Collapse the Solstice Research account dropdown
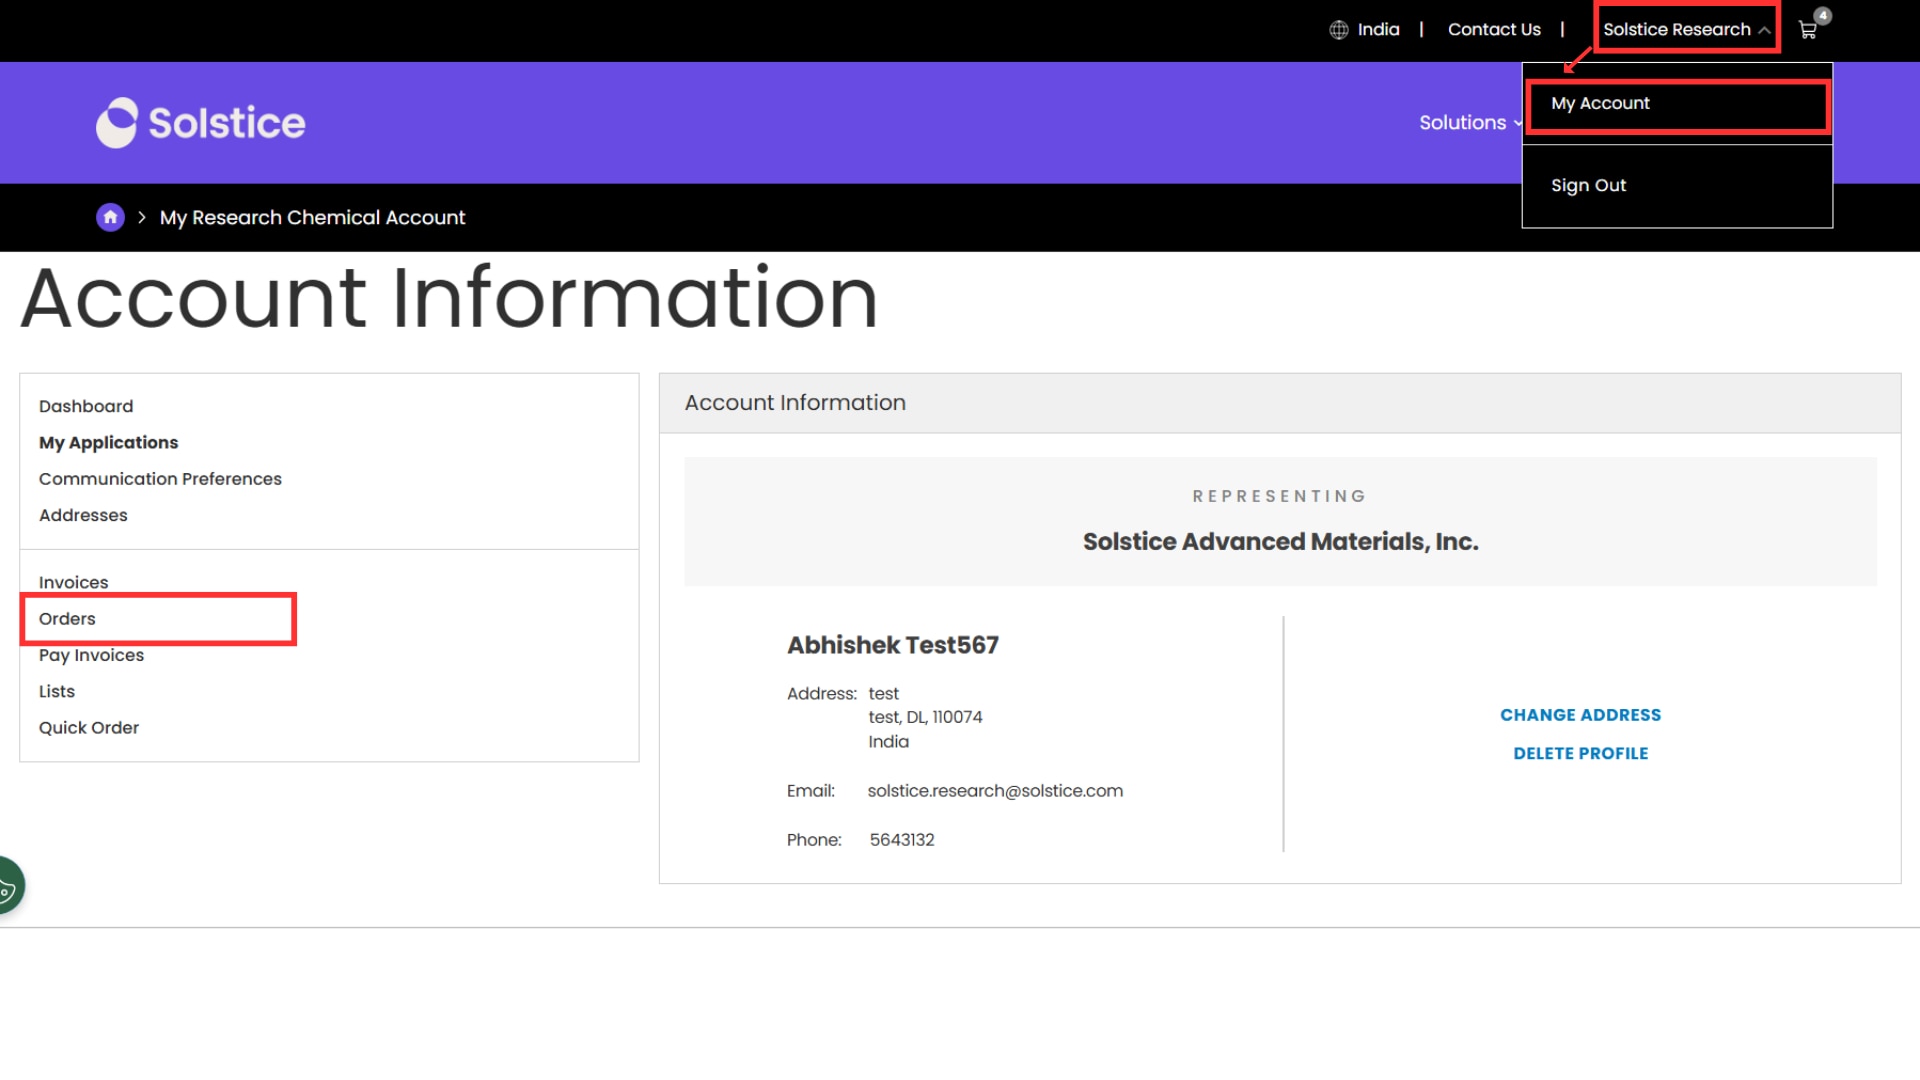This screenshot has height=1080, width=1920. (x=1686, y=29)
